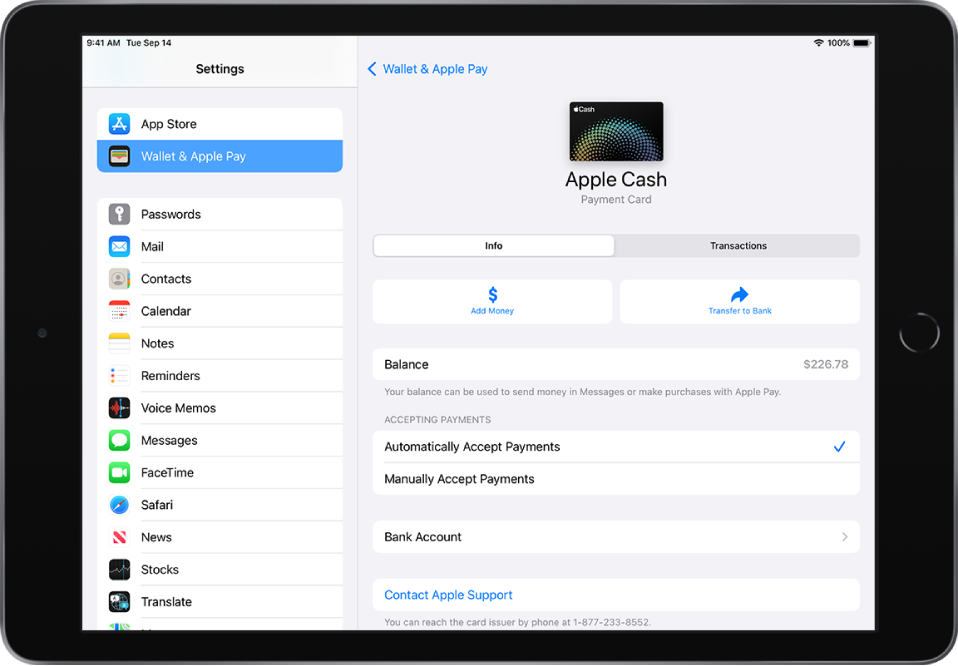Viewport: 958px width, 666px height.
Task: Tap the Passwords key icon
Action: pyautogui.click(x=119, y=214)
